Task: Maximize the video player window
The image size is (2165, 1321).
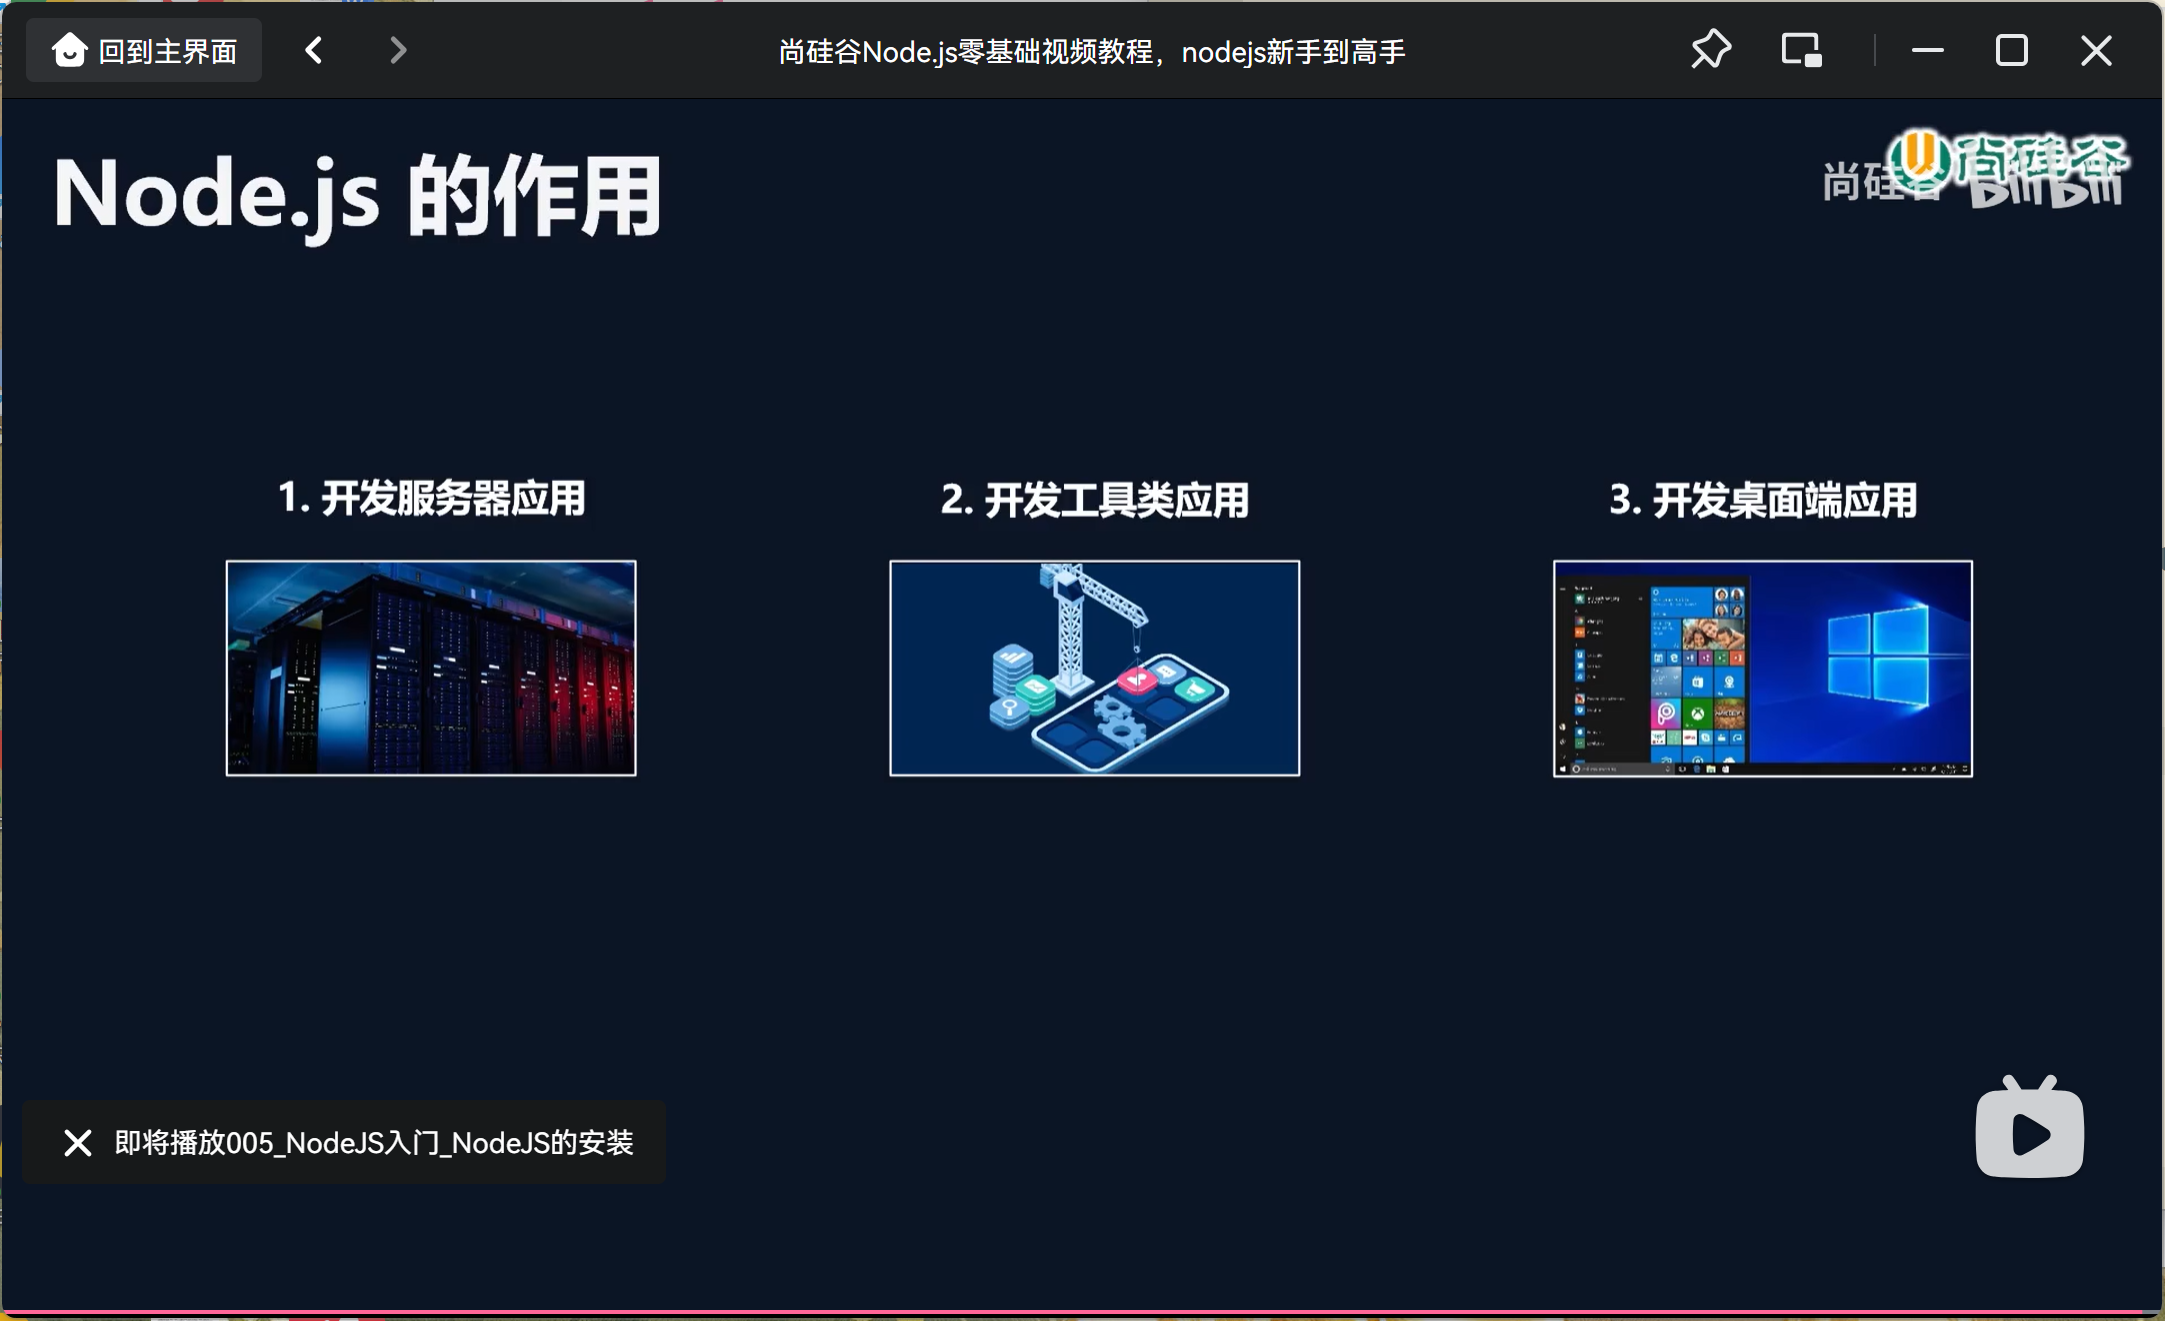Action: point(2011,50)
